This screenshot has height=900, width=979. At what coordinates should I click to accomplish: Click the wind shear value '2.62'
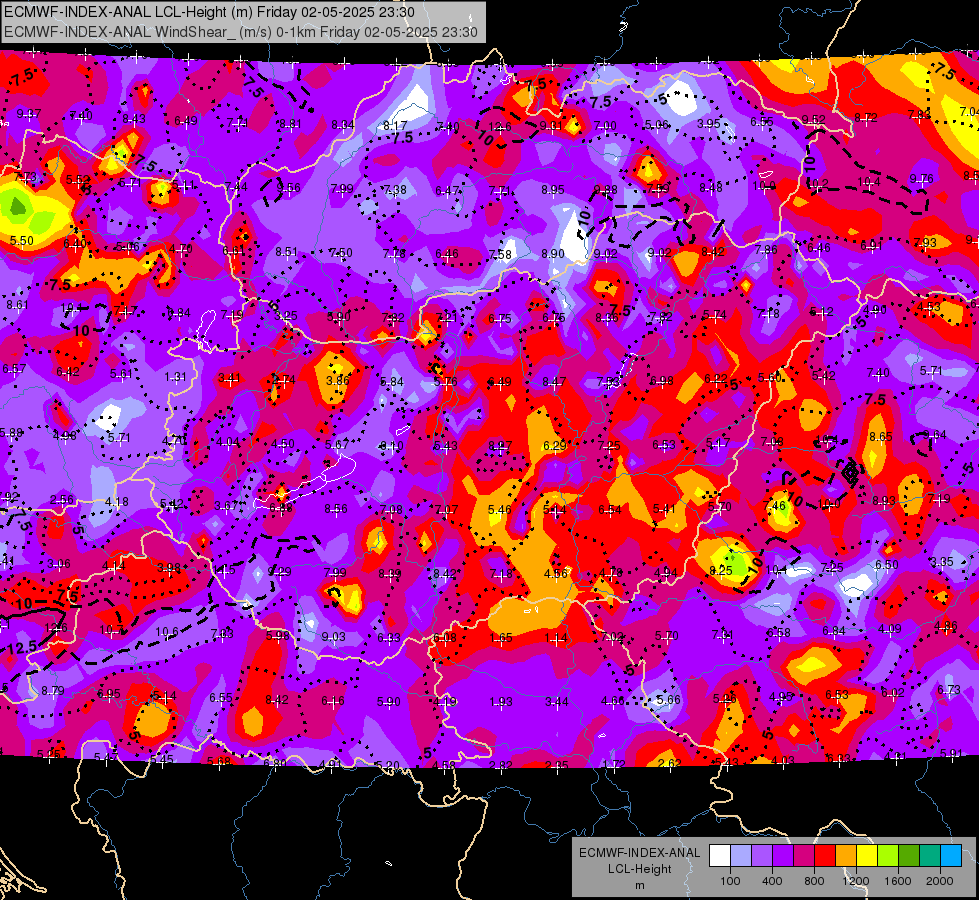(669, 763)
